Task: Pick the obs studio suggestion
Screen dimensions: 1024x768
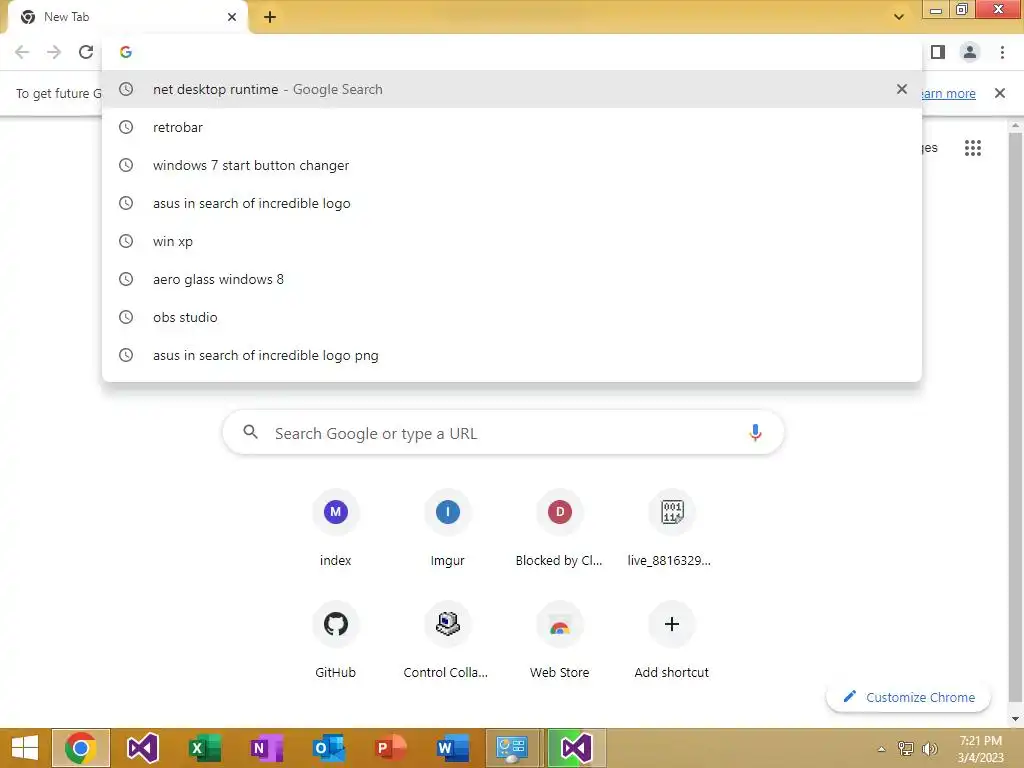Action: tap(512, 317)
